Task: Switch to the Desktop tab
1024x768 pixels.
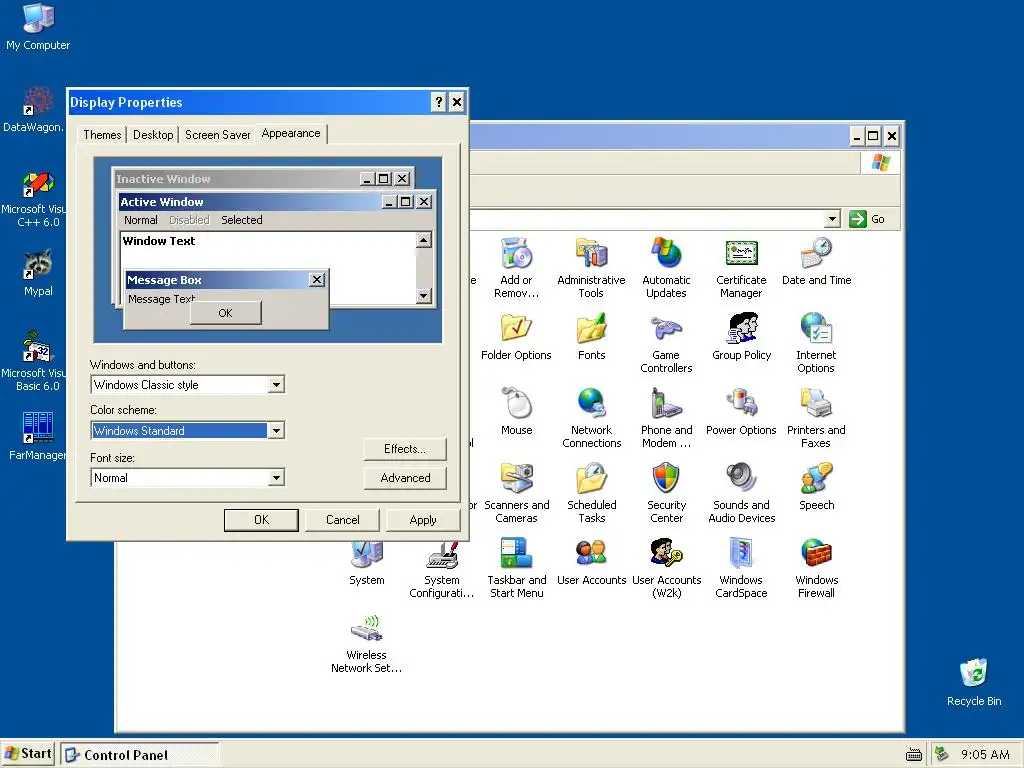Action: click(x=153, y=135)
